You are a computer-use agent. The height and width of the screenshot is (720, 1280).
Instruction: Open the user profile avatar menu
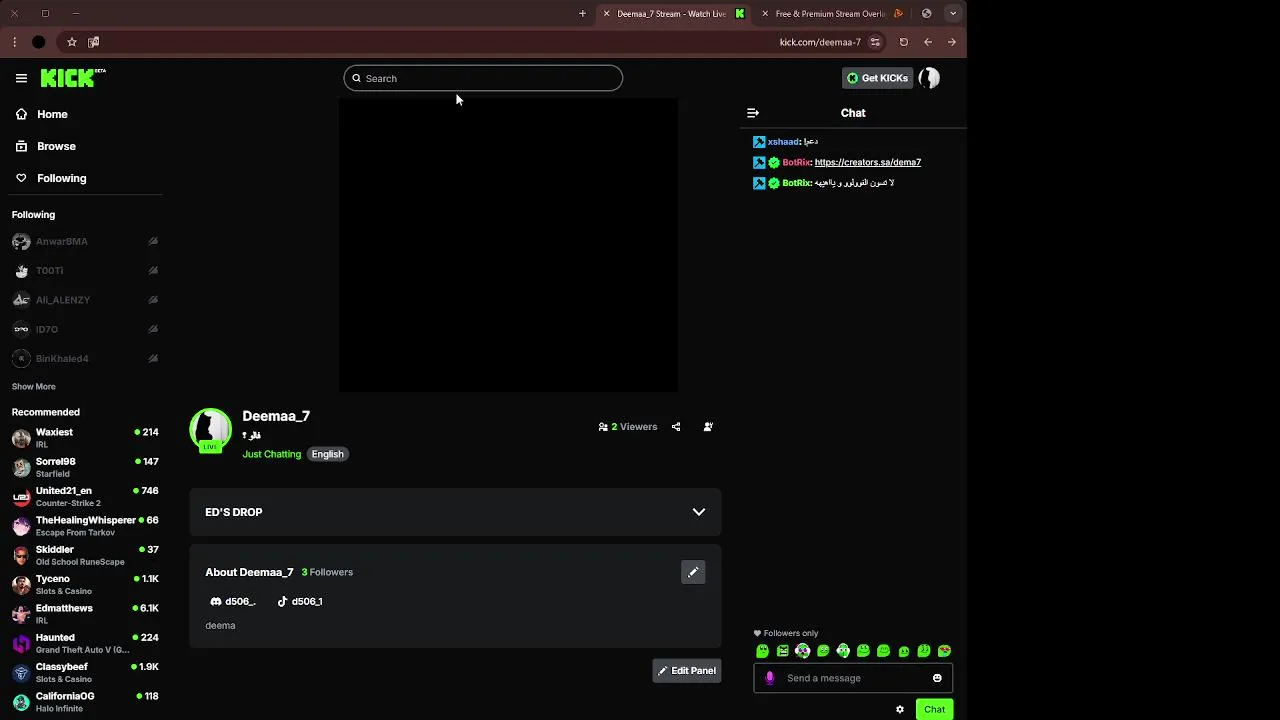[929, 78]
